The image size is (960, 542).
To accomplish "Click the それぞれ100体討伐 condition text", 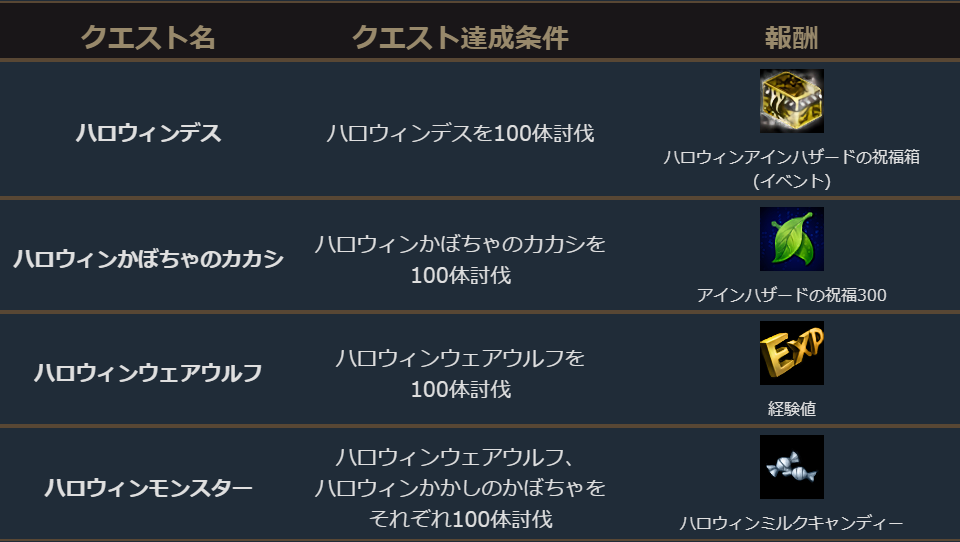I will (x=460, y=519).
